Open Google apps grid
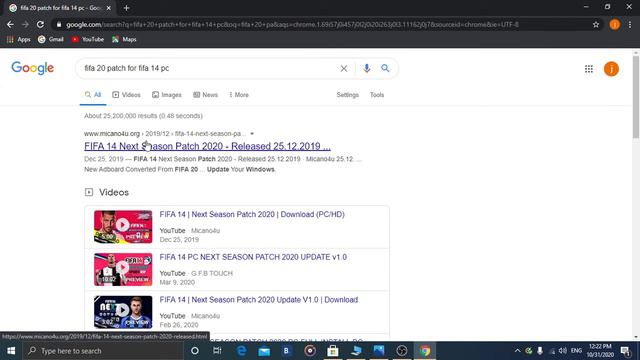Screen dimensions: 640x360 point(589,69)
